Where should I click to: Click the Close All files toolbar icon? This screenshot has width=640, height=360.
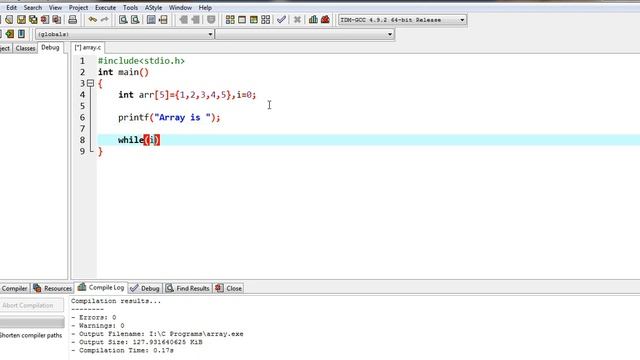(x=57, y=20)
